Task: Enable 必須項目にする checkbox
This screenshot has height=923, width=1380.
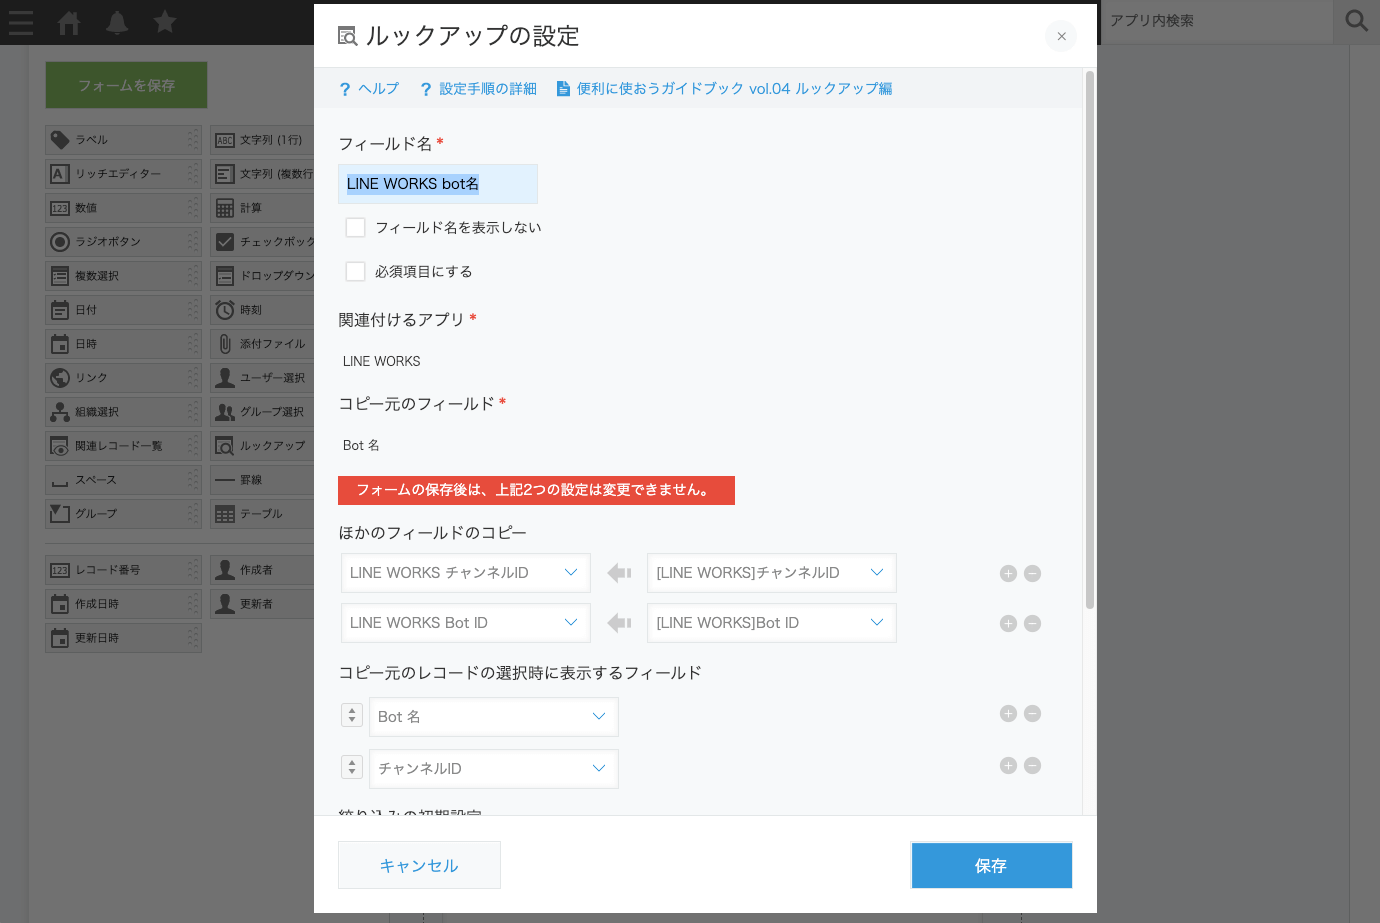Action: [x=355, y=271]
